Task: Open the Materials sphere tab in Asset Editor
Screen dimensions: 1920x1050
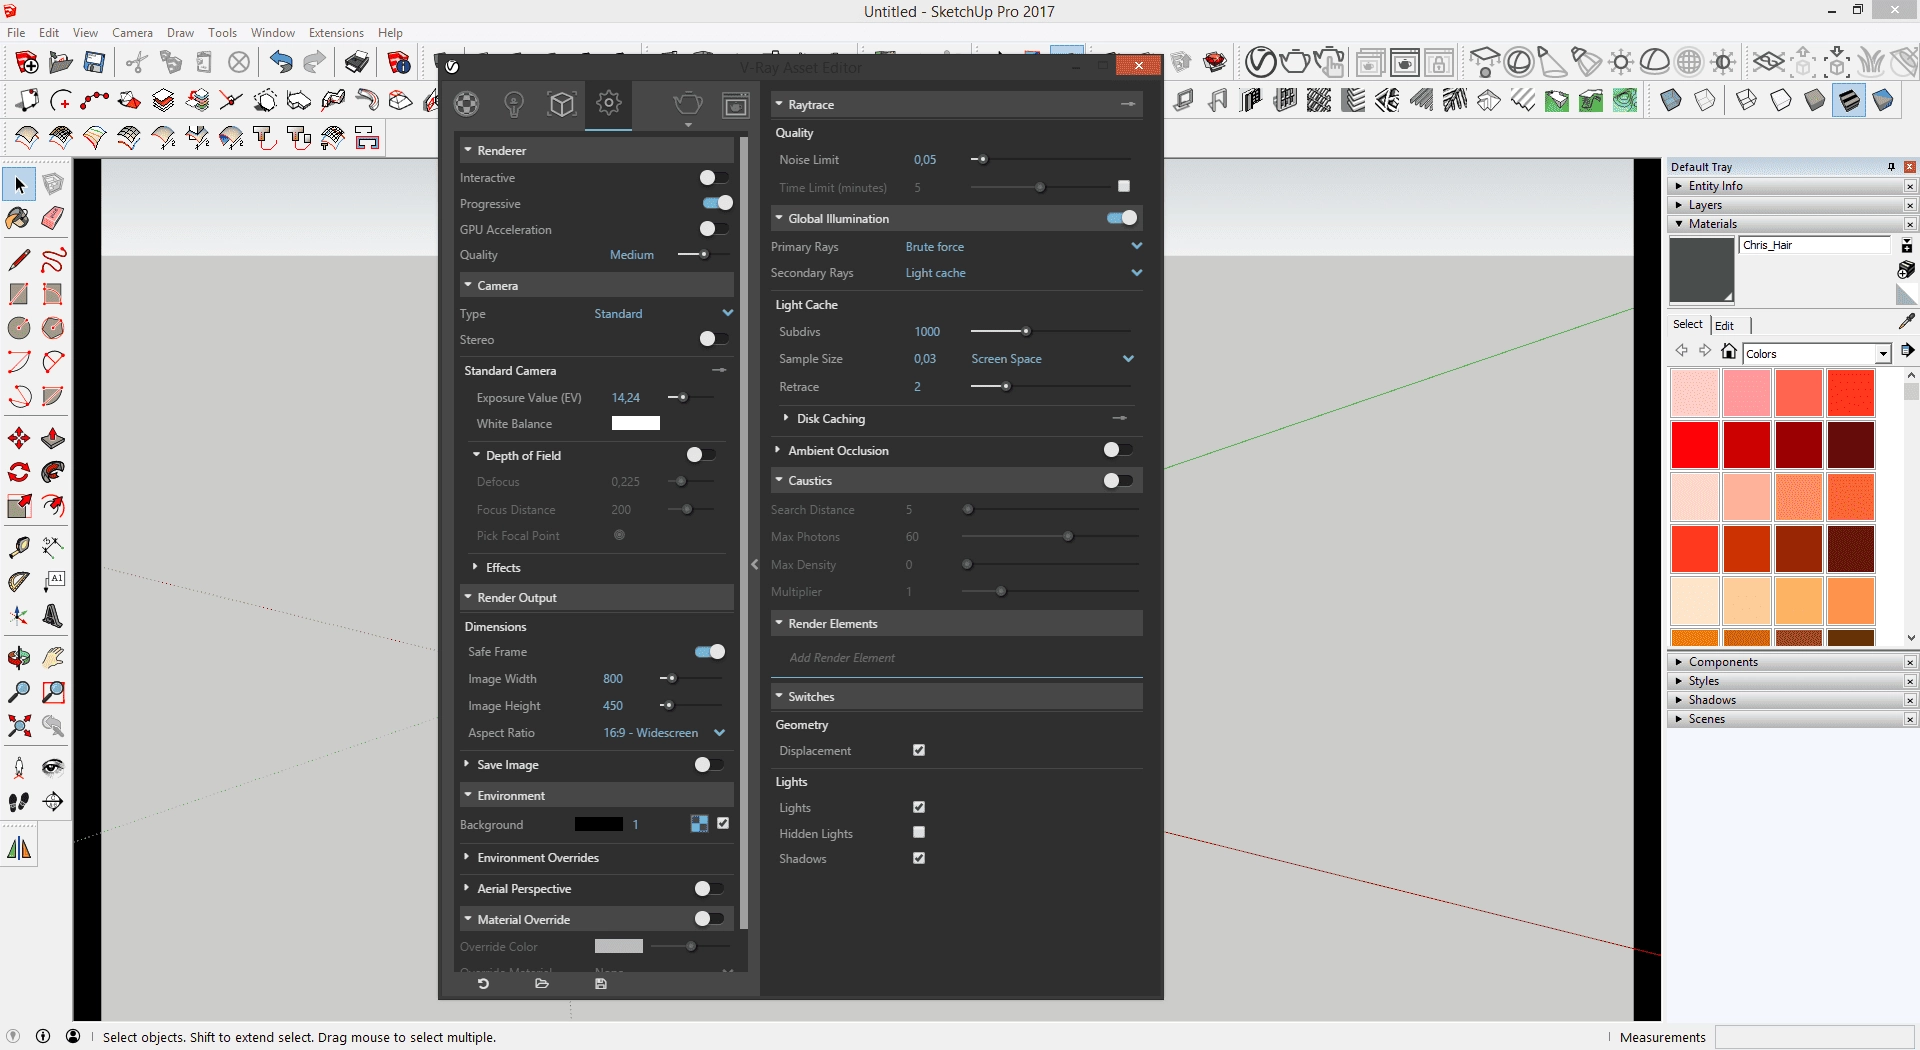Action: click(466, 104)
